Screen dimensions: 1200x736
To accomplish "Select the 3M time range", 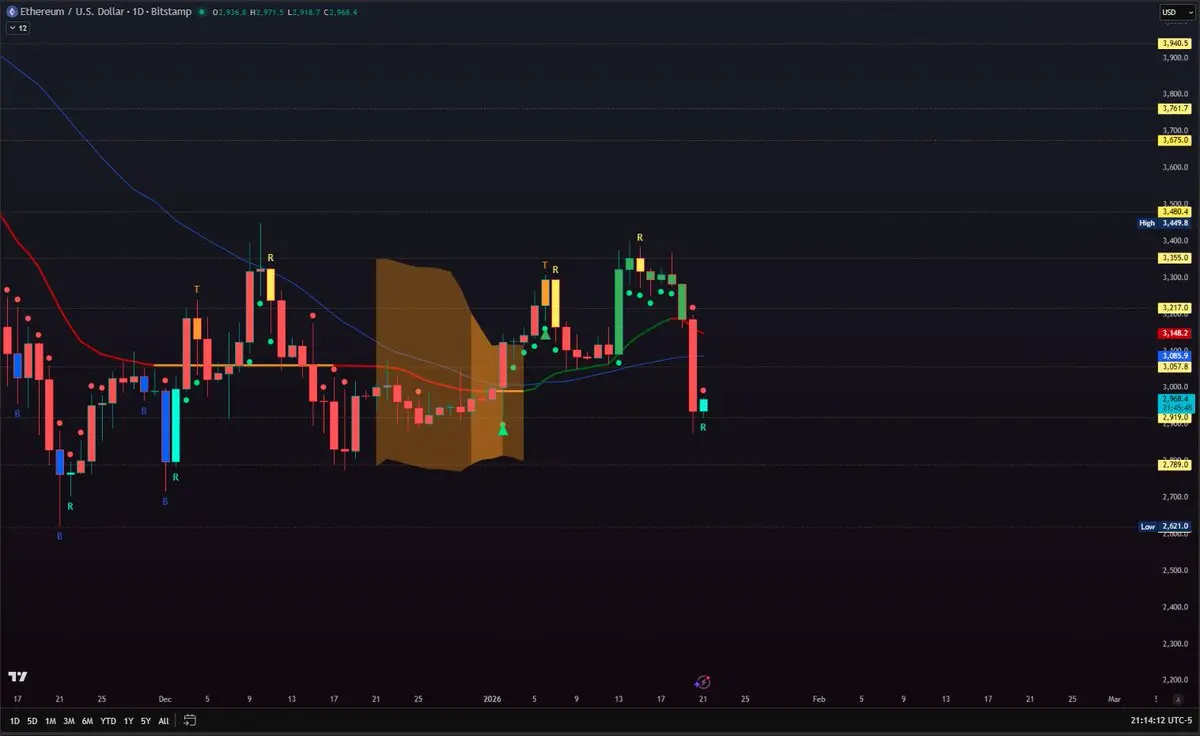I will tap(68, 720).
